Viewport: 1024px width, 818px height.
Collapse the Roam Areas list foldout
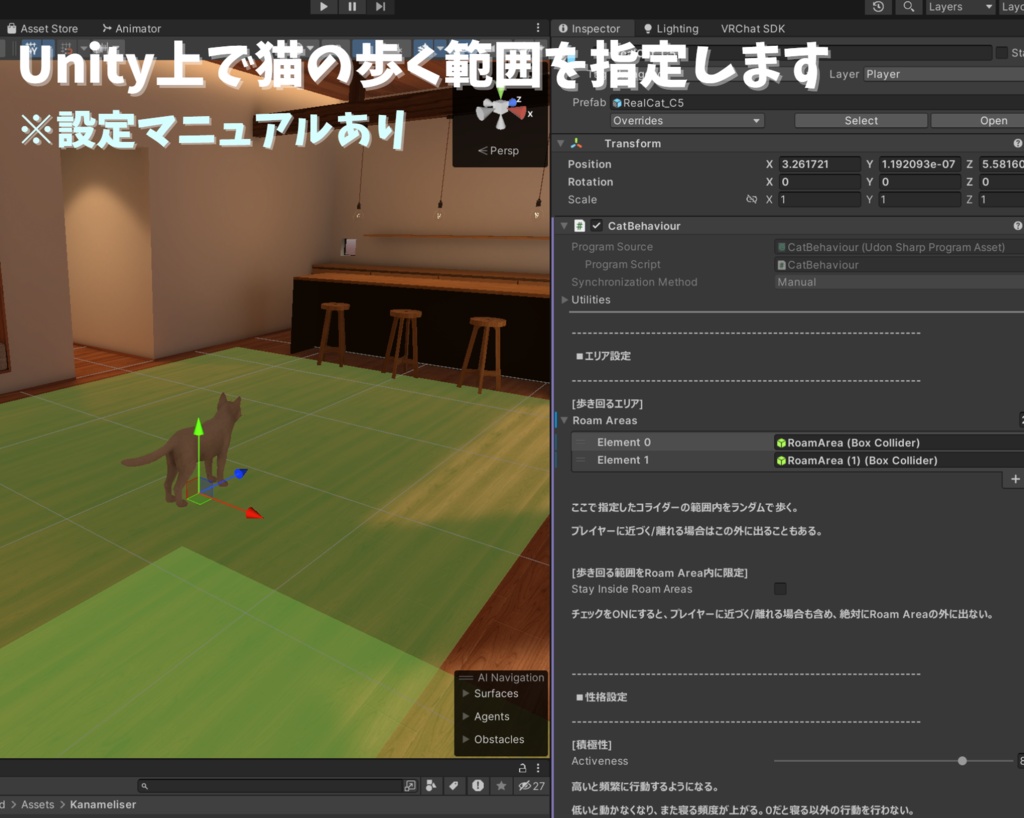564,420
